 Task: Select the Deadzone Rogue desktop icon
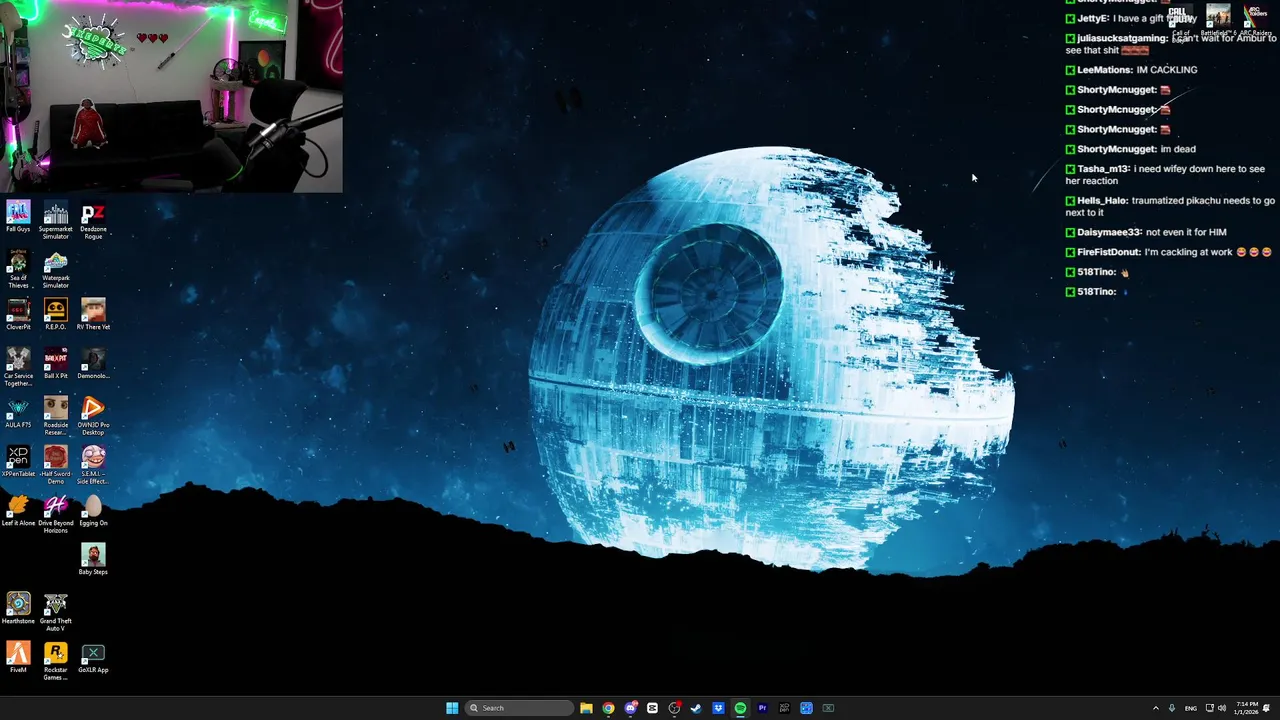[93, 221]
